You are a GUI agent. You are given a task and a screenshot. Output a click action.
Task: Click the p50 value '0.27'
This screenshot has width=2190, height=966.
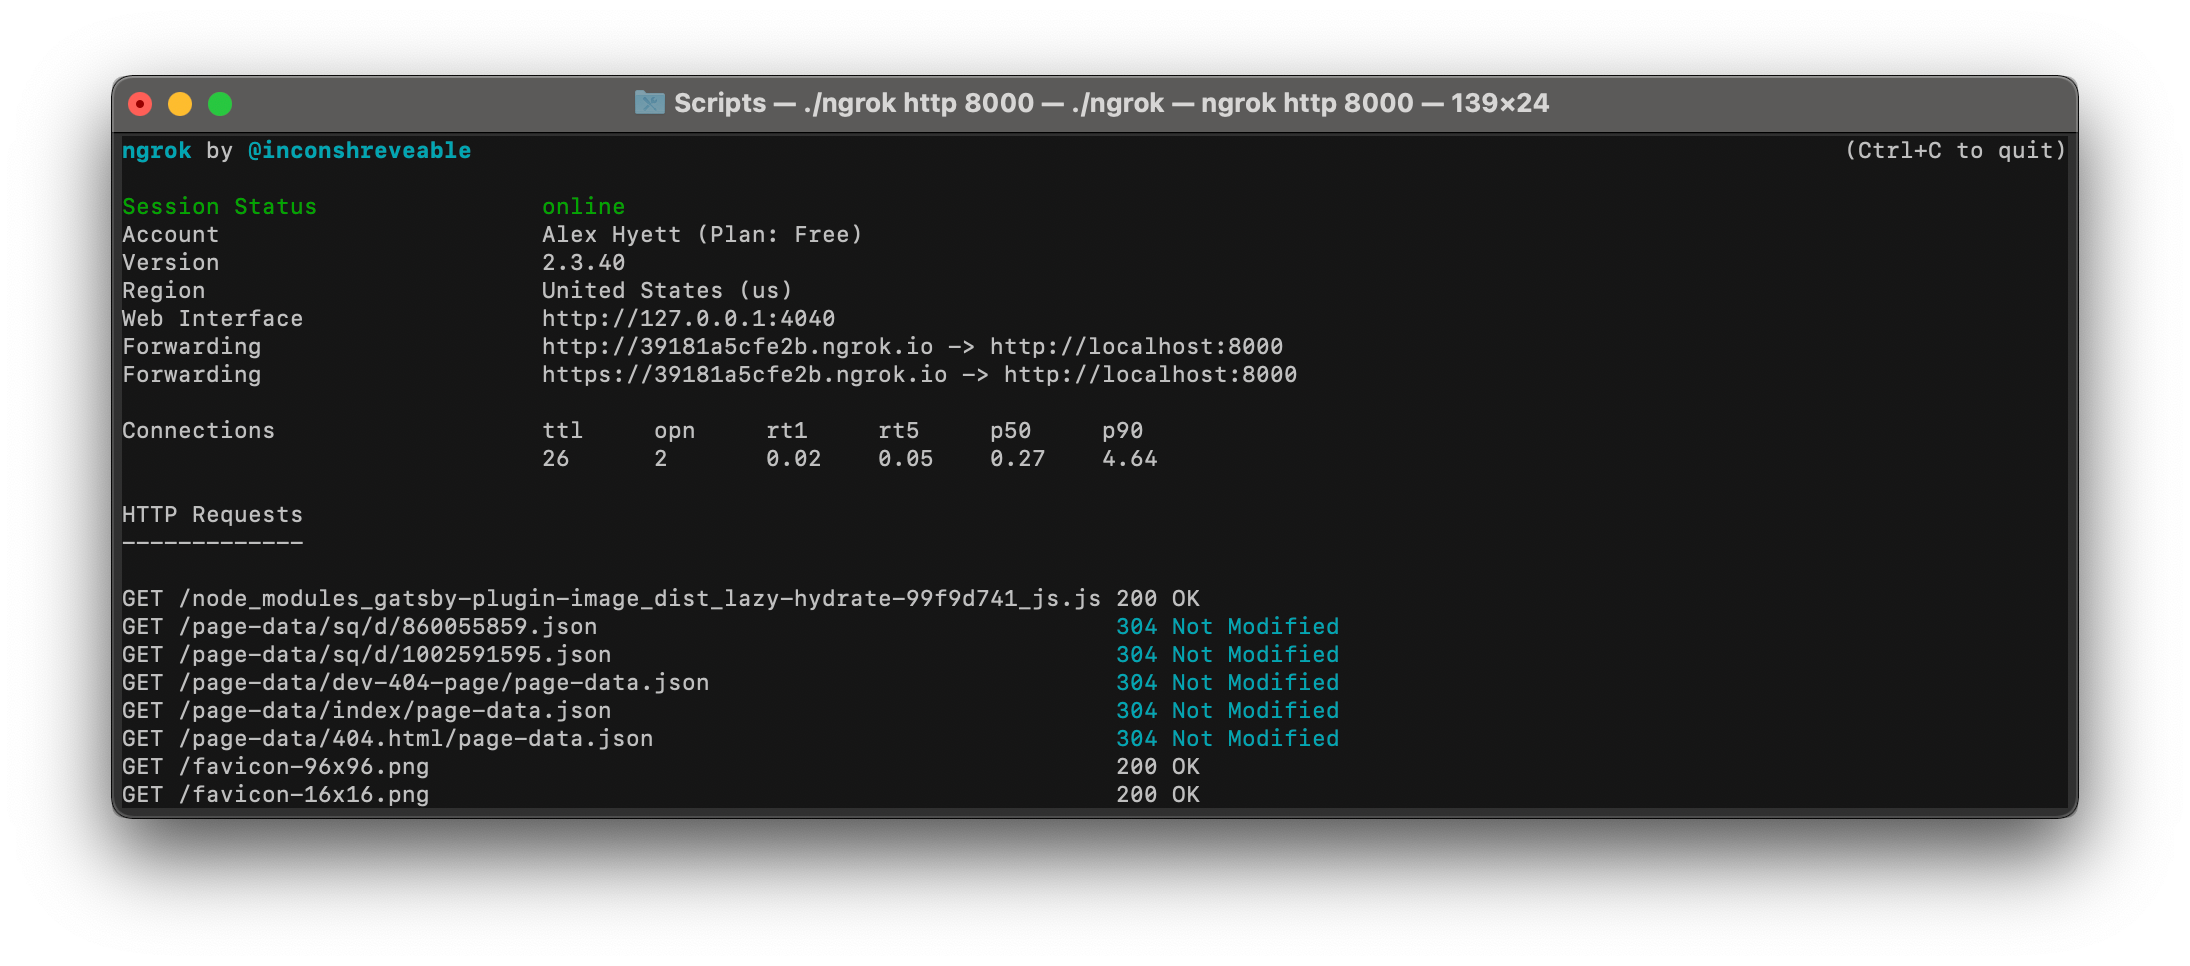point(1017,459)
